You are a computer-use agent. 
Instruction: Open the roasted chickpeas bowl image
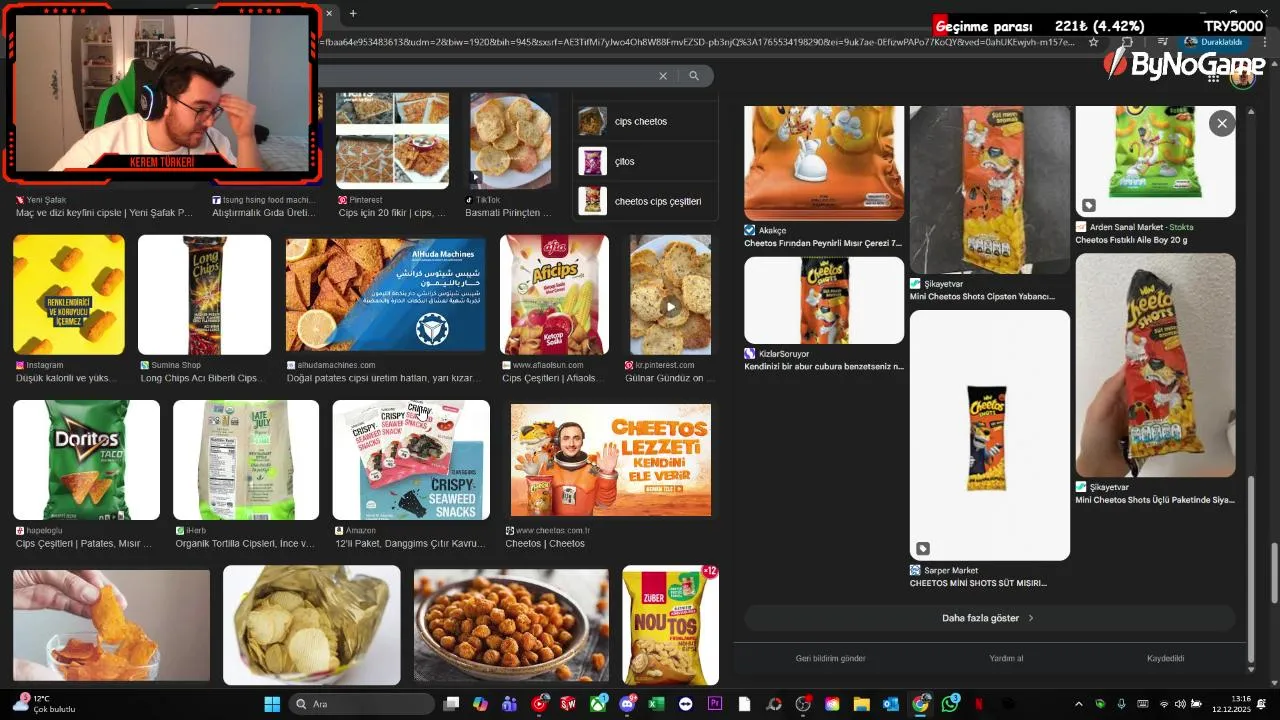pyautogui.click(x=511, y=625)
